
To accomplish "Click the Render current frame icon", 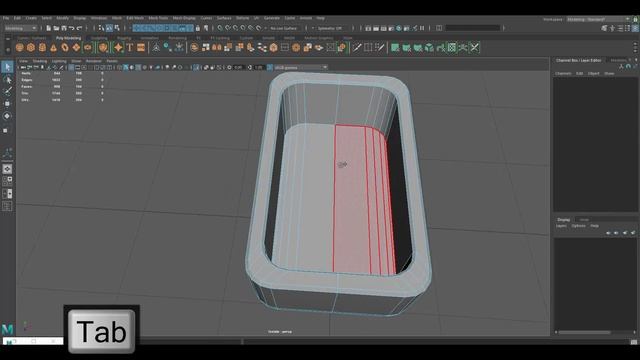I will 376,28.
